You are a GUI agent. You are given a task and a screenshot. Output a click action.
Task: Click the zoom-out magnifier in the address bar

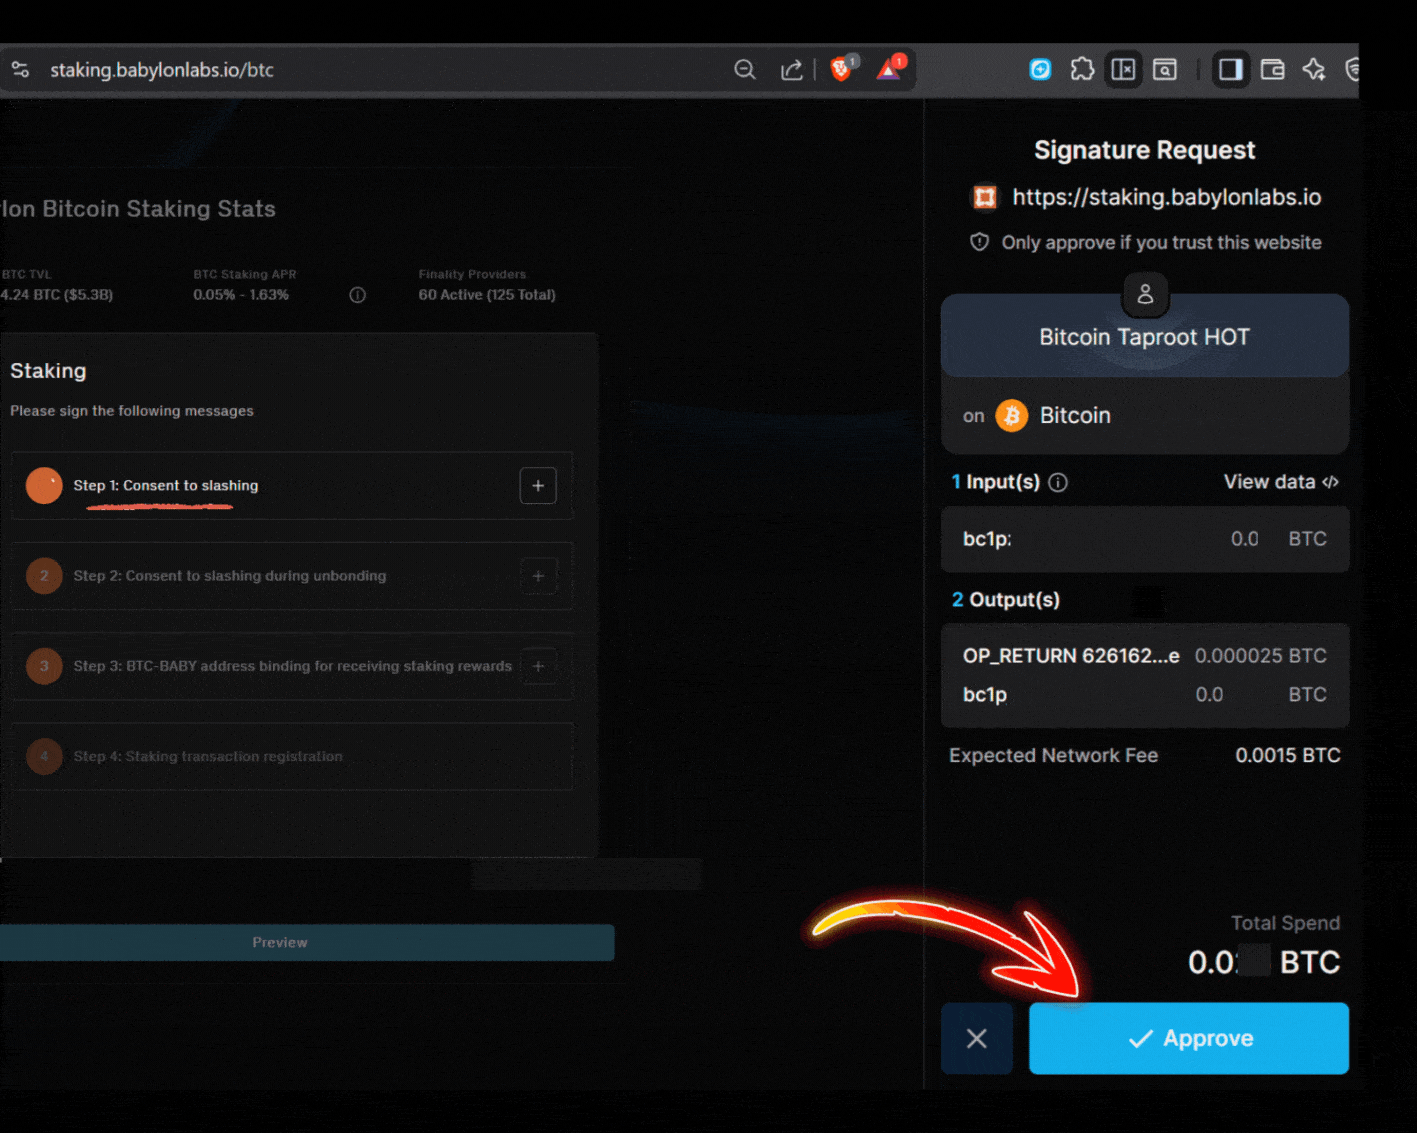[x=745, y=69]
